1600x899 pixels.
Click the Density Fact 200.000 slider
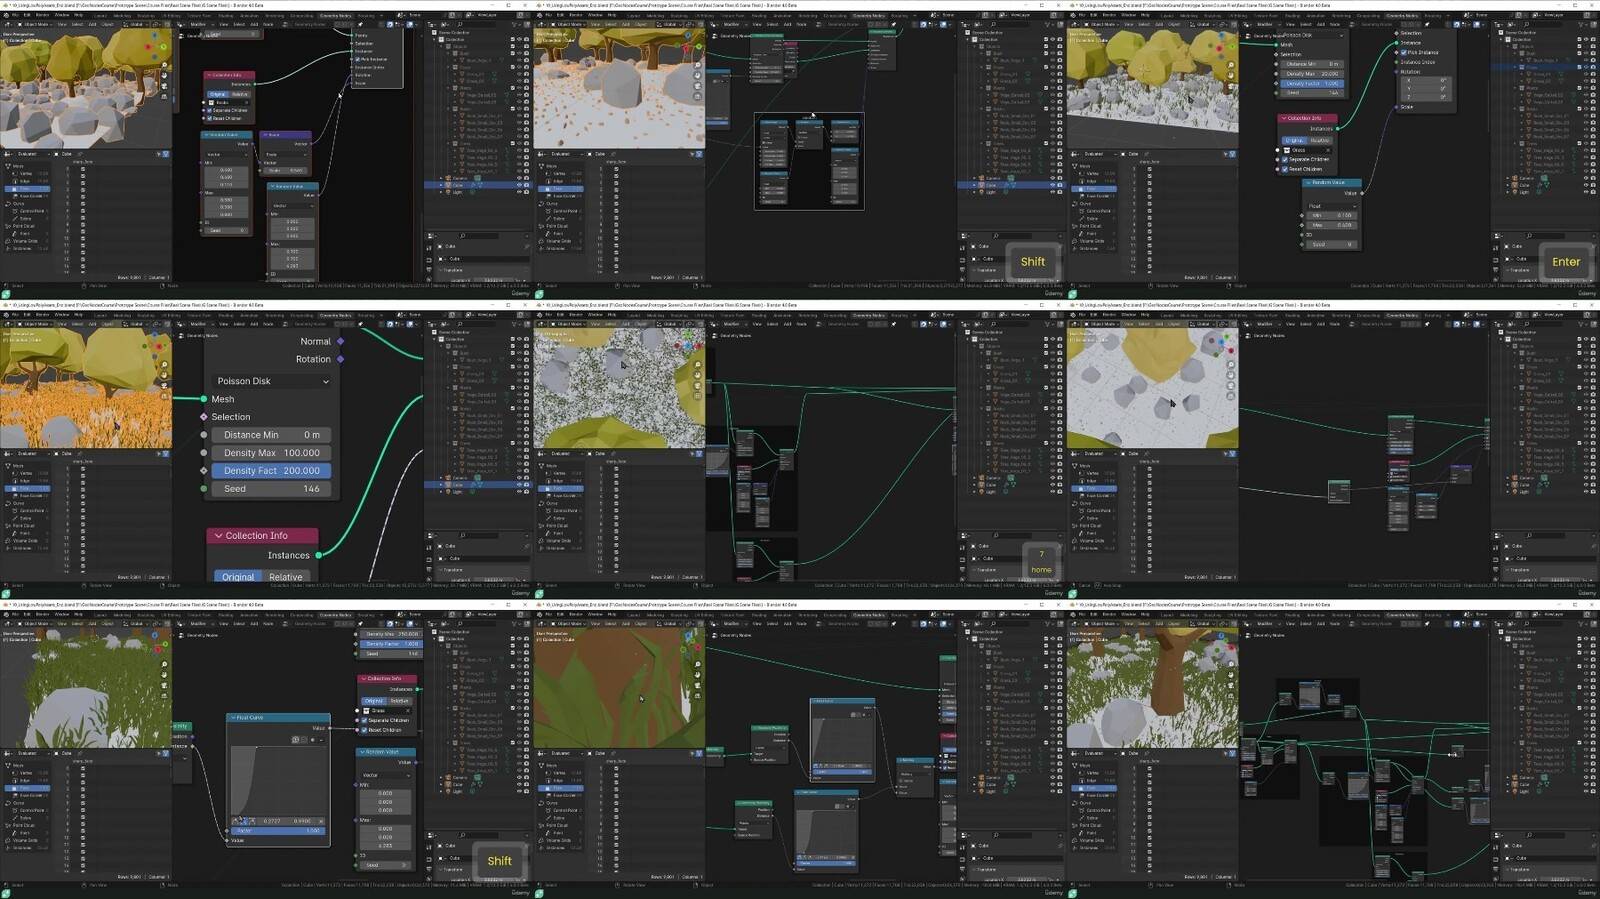(x=271, y=471)
